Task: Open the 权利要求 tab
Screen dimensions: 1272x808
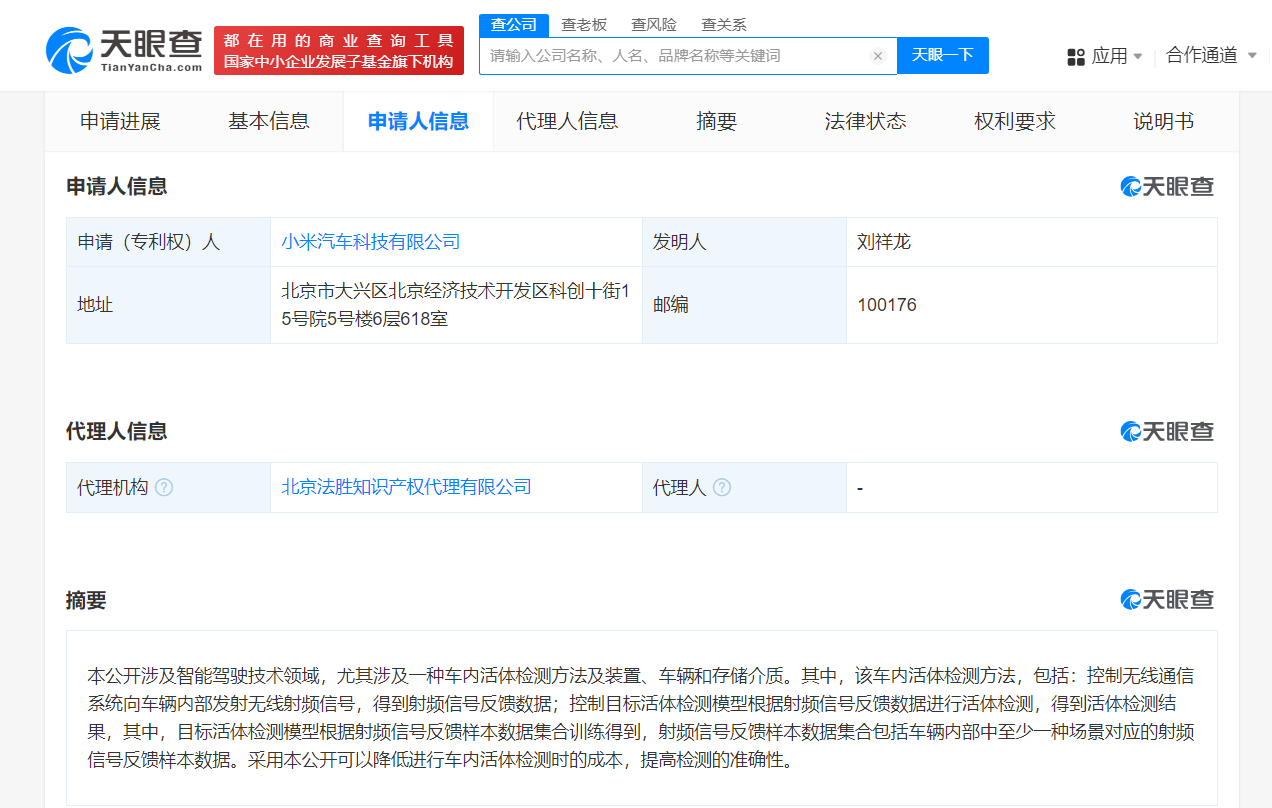Action: [1015, 121]
